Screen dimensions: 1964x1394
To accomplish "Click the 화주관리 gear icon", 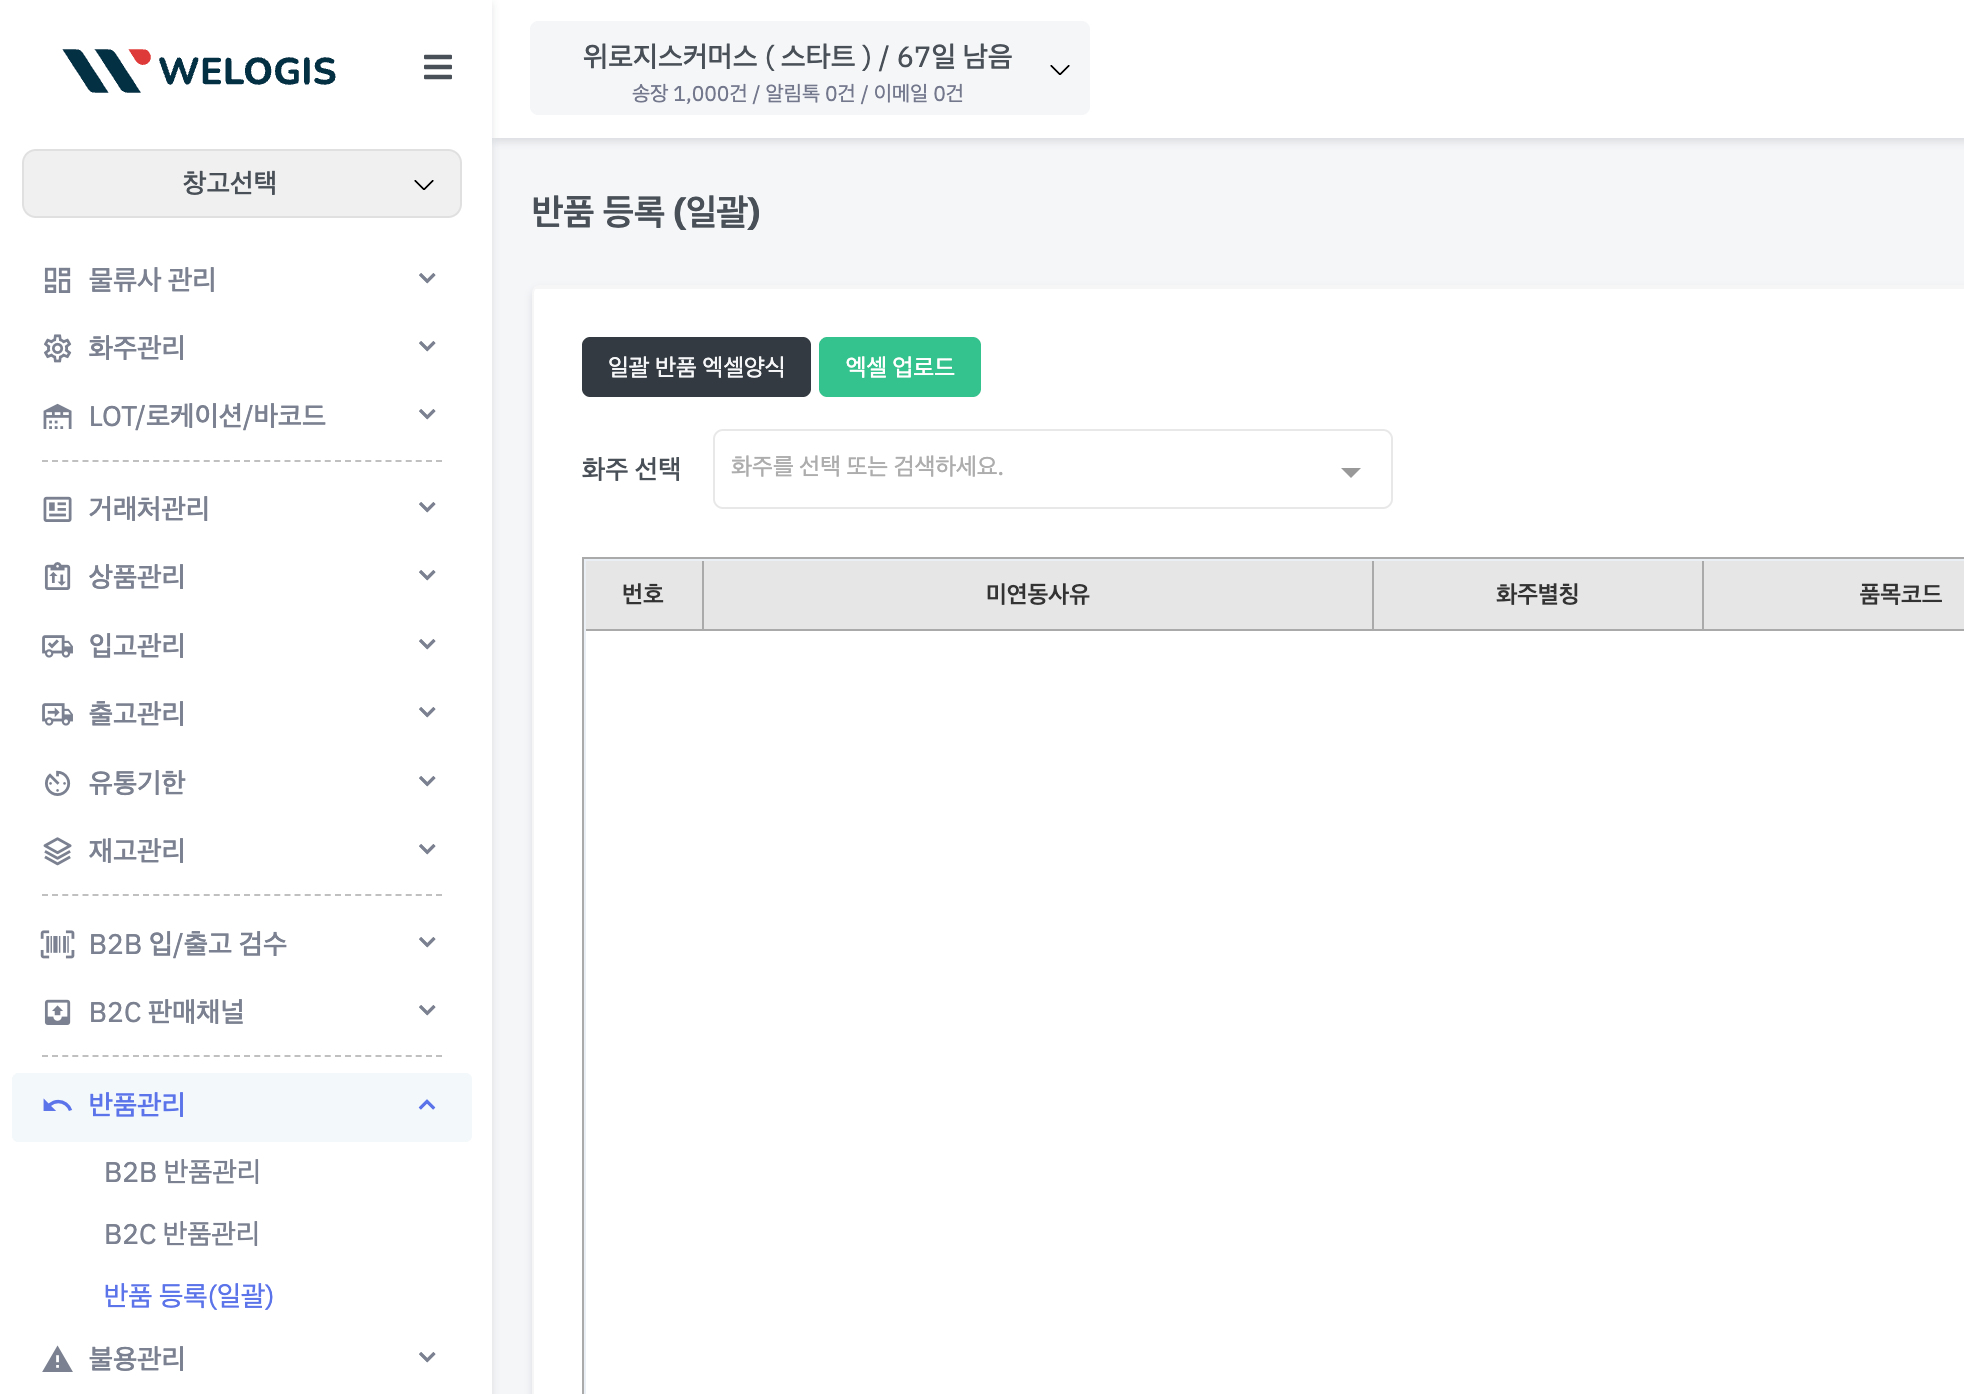I will point(57,348).
